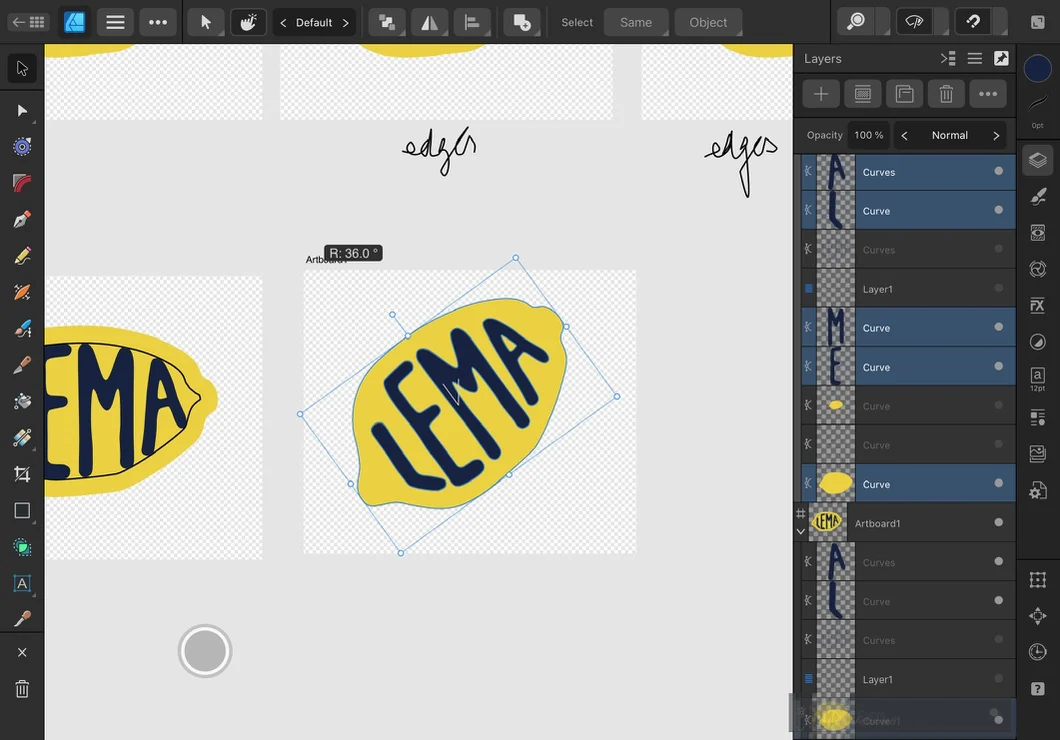Open the Adjustments studio icon

(1038, 341)
